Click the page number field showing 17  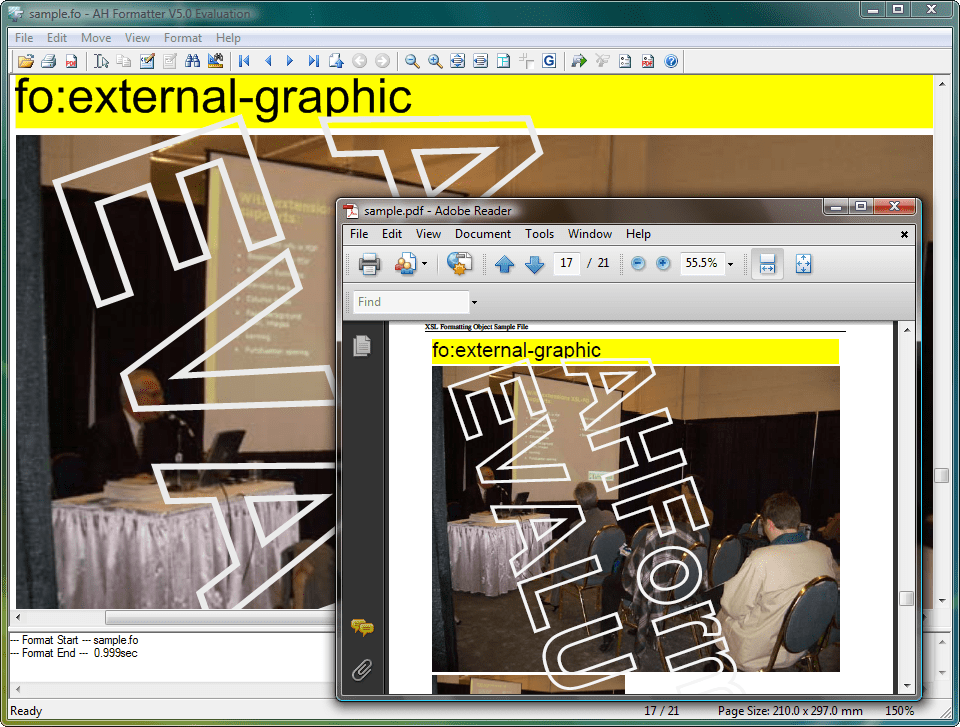click(566, 263)
